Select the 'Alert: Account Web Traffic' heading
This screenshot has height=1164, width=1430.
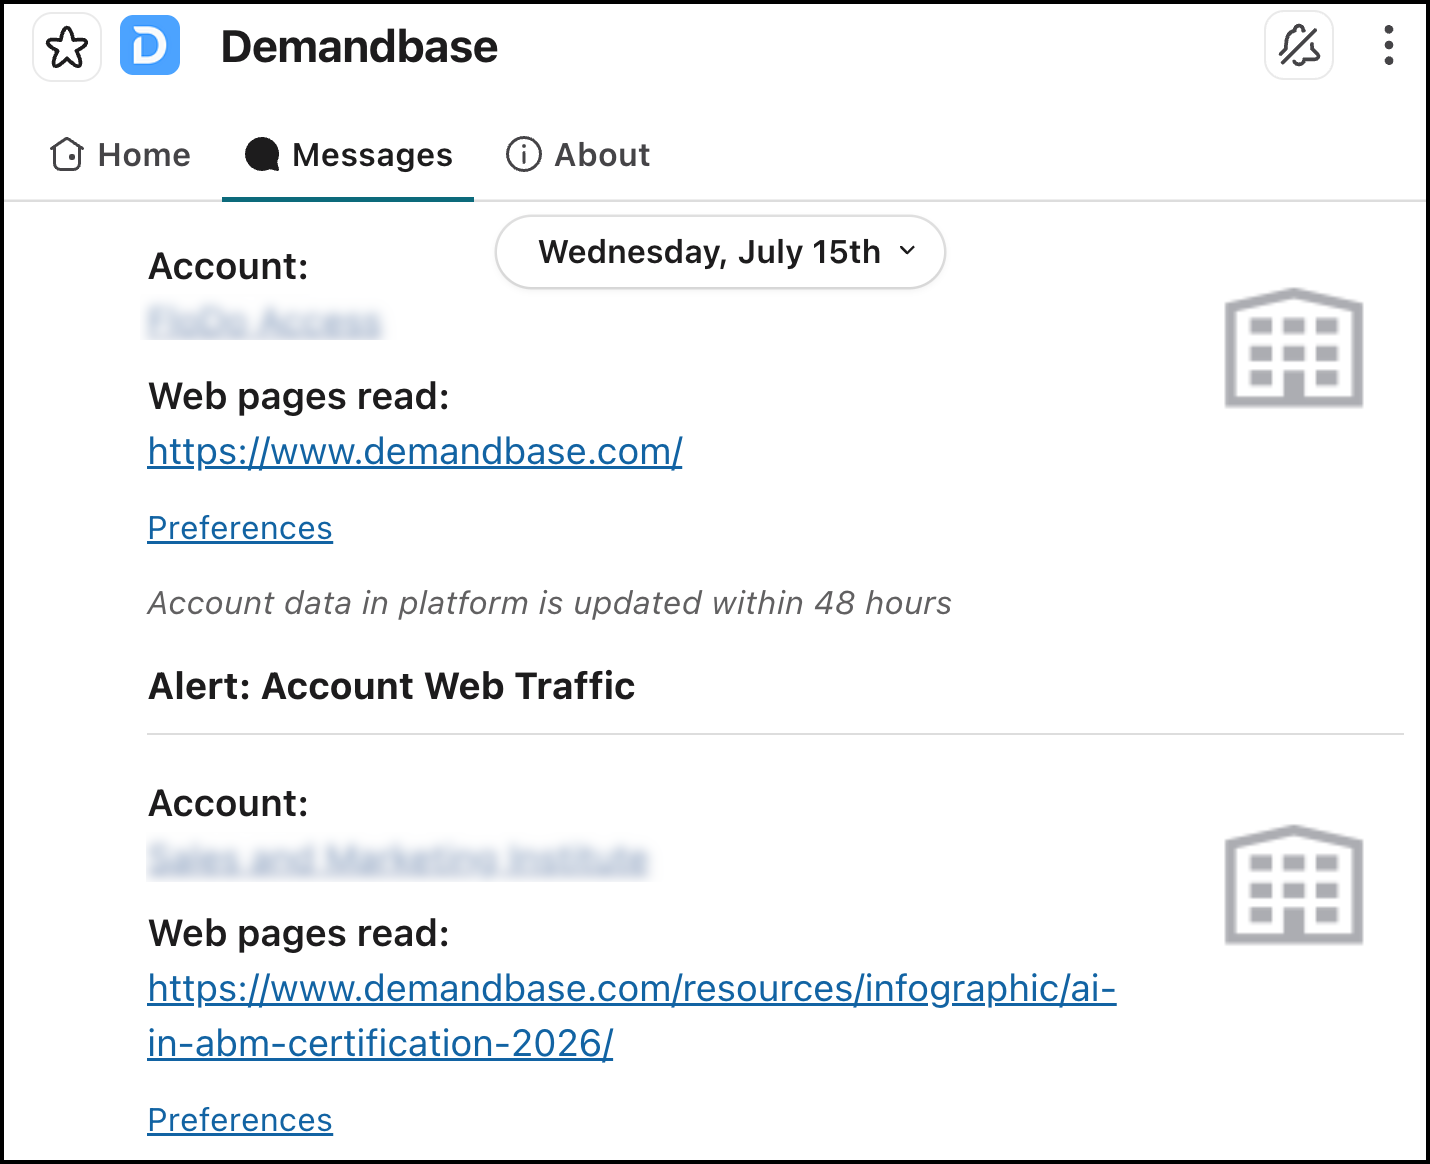tap(391, 686)
